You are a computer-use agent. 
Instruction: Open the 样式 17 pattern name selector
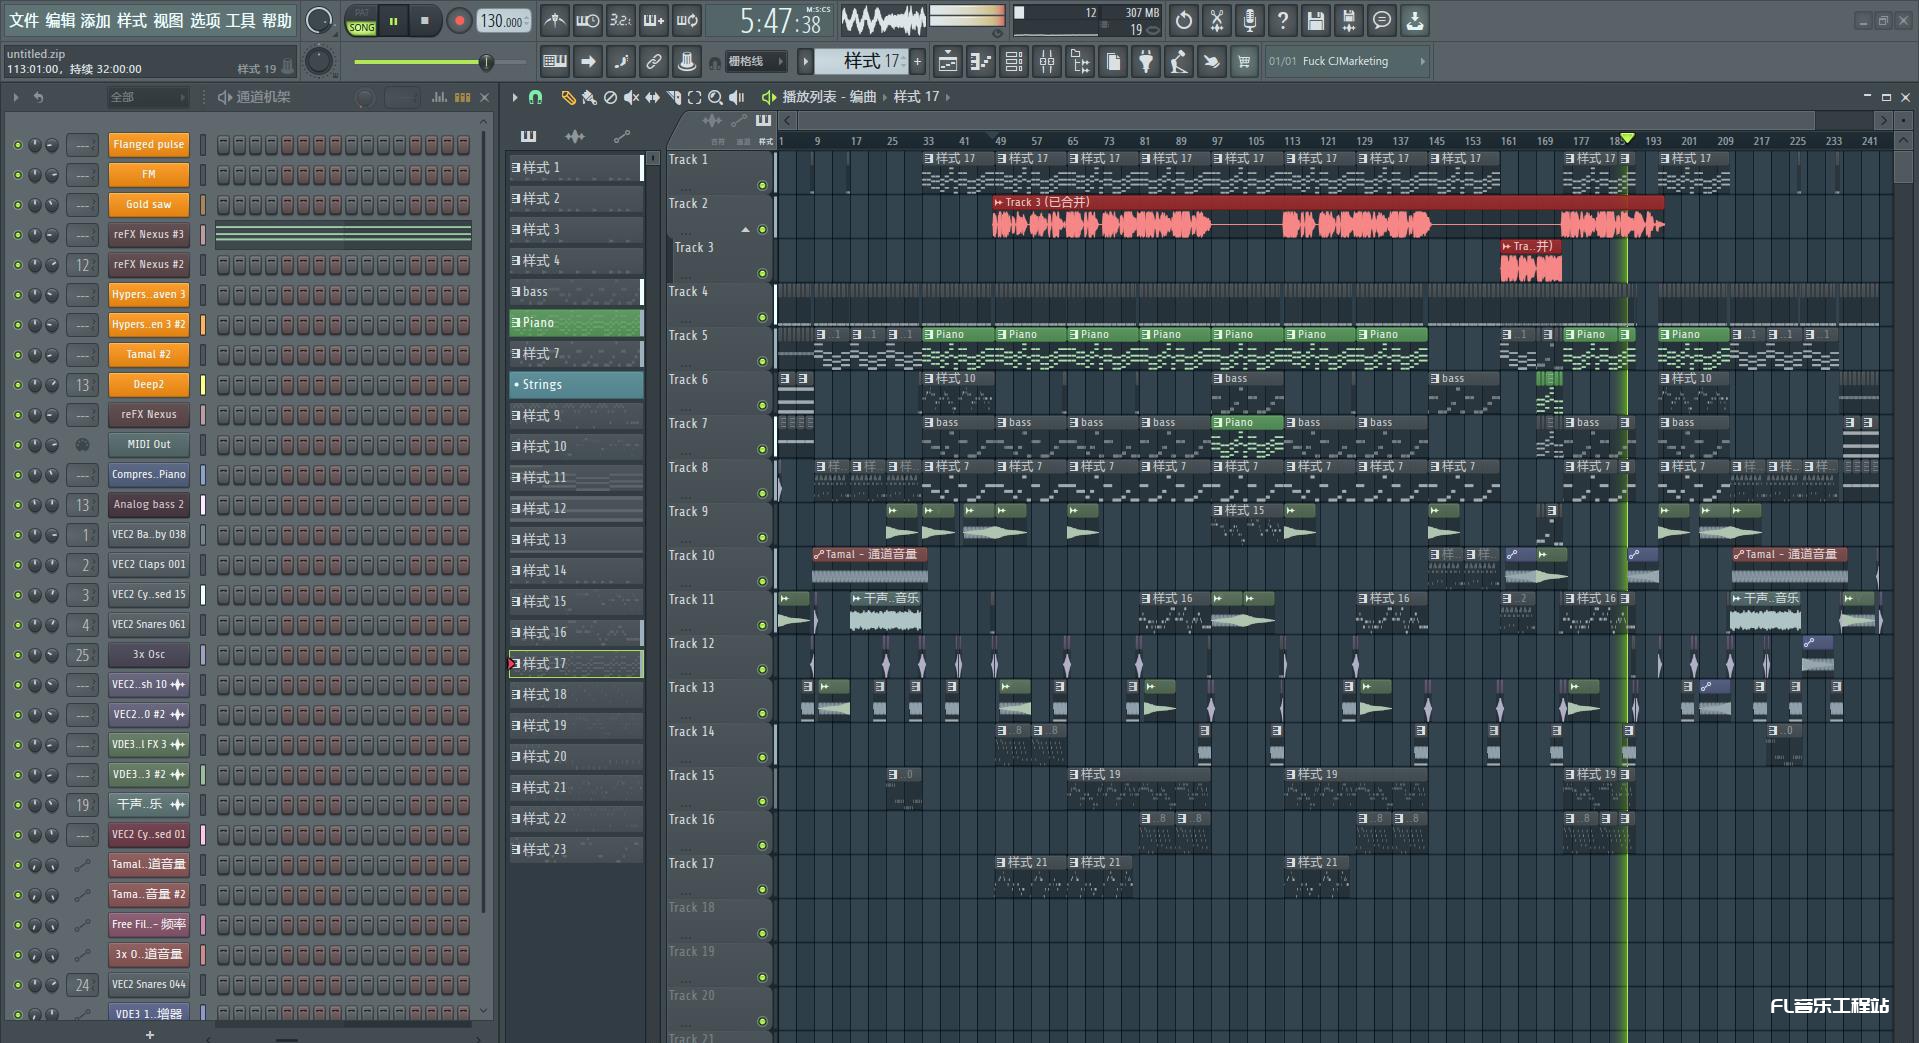click(x=861, y=62)
